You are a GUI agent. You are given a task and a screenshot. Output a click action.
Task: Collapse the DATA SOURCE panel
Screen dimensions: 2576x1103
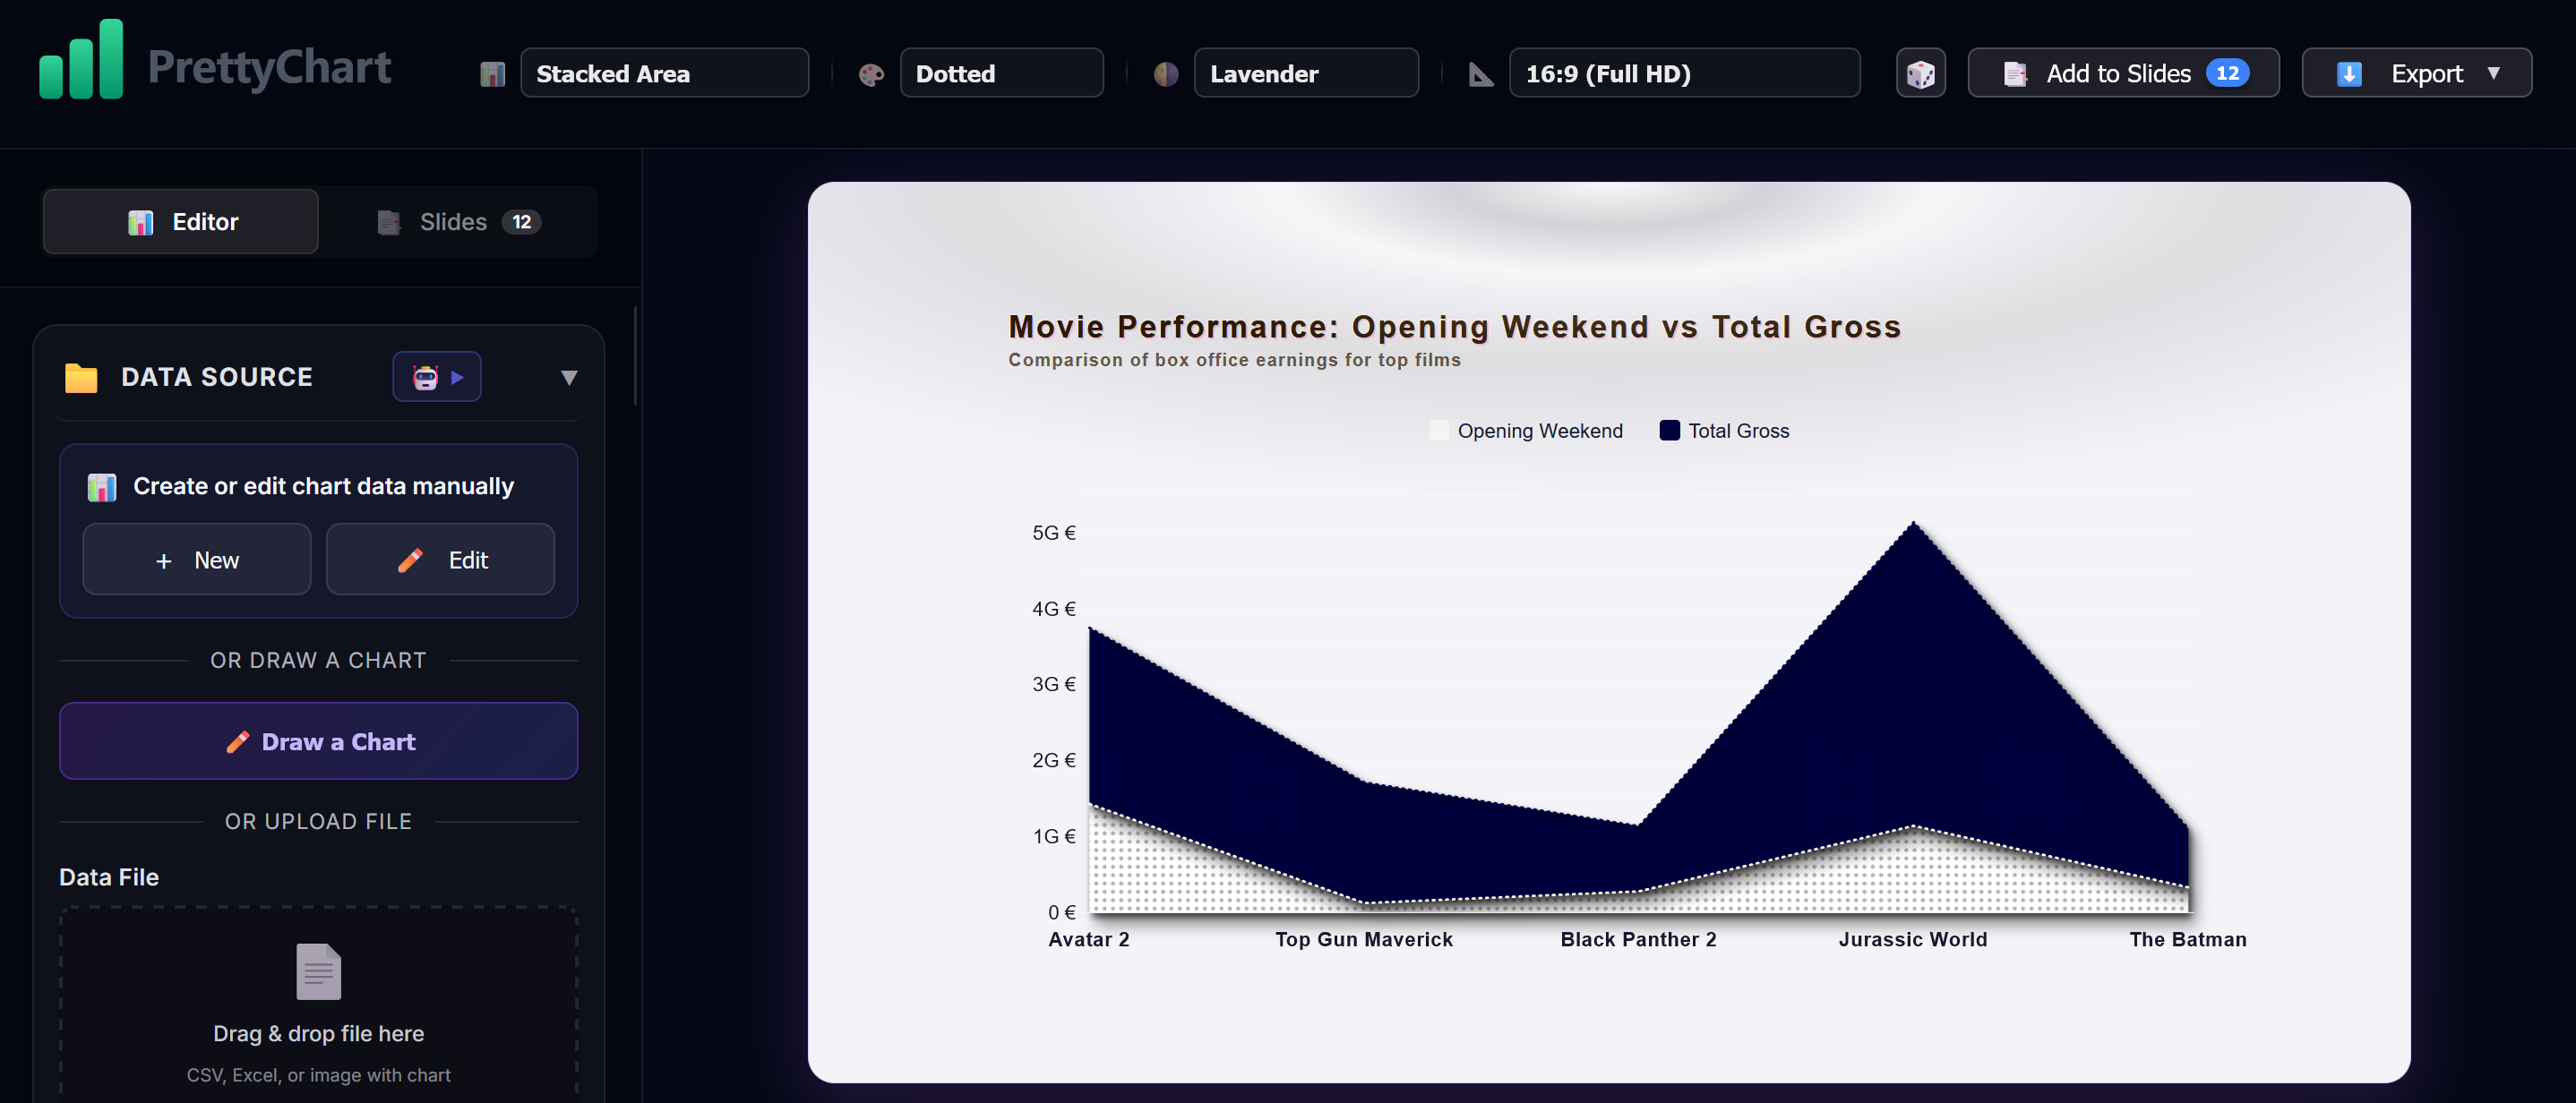click(x=568, y=377)
